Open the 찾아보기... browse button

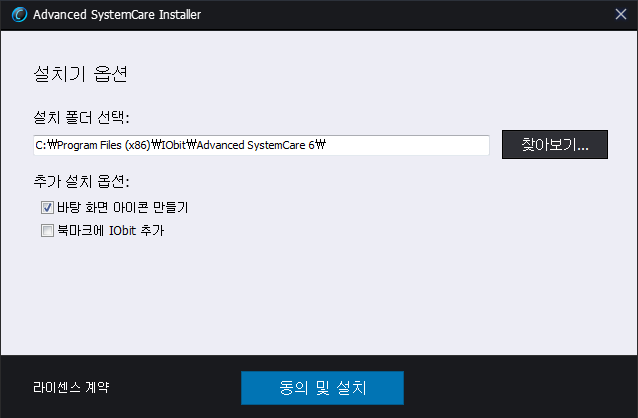click(555, 144)
